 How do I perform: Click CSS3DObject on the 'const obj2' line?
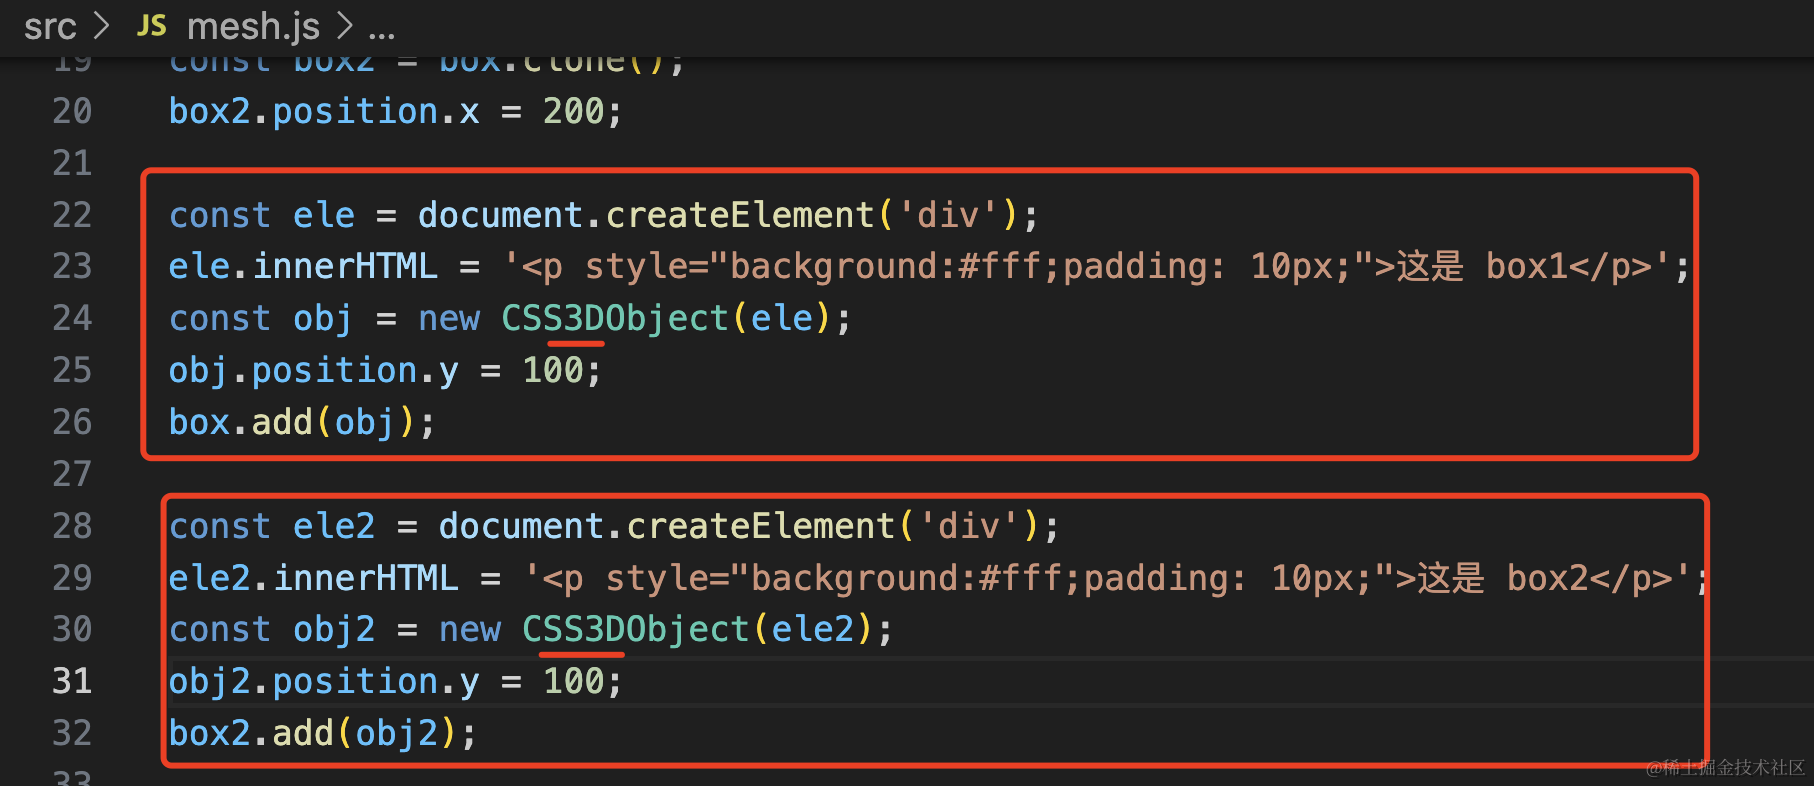(636, 629)
